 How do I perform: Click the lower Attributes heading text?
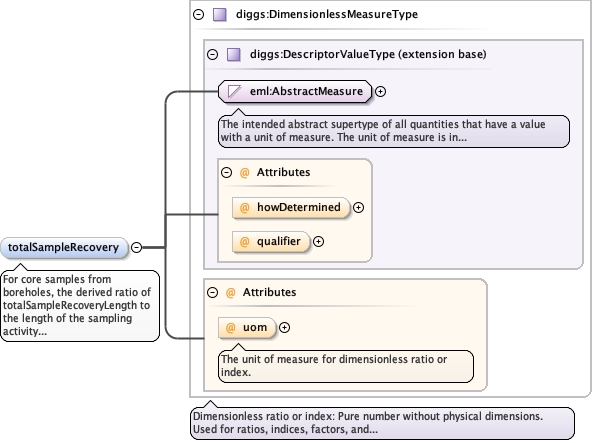pos(270,292)
